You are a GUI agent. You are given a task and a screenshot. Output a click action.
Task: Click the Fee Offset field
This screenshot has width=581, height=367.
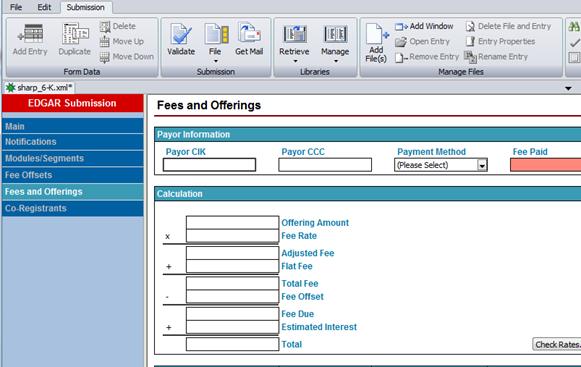(232, 297)
